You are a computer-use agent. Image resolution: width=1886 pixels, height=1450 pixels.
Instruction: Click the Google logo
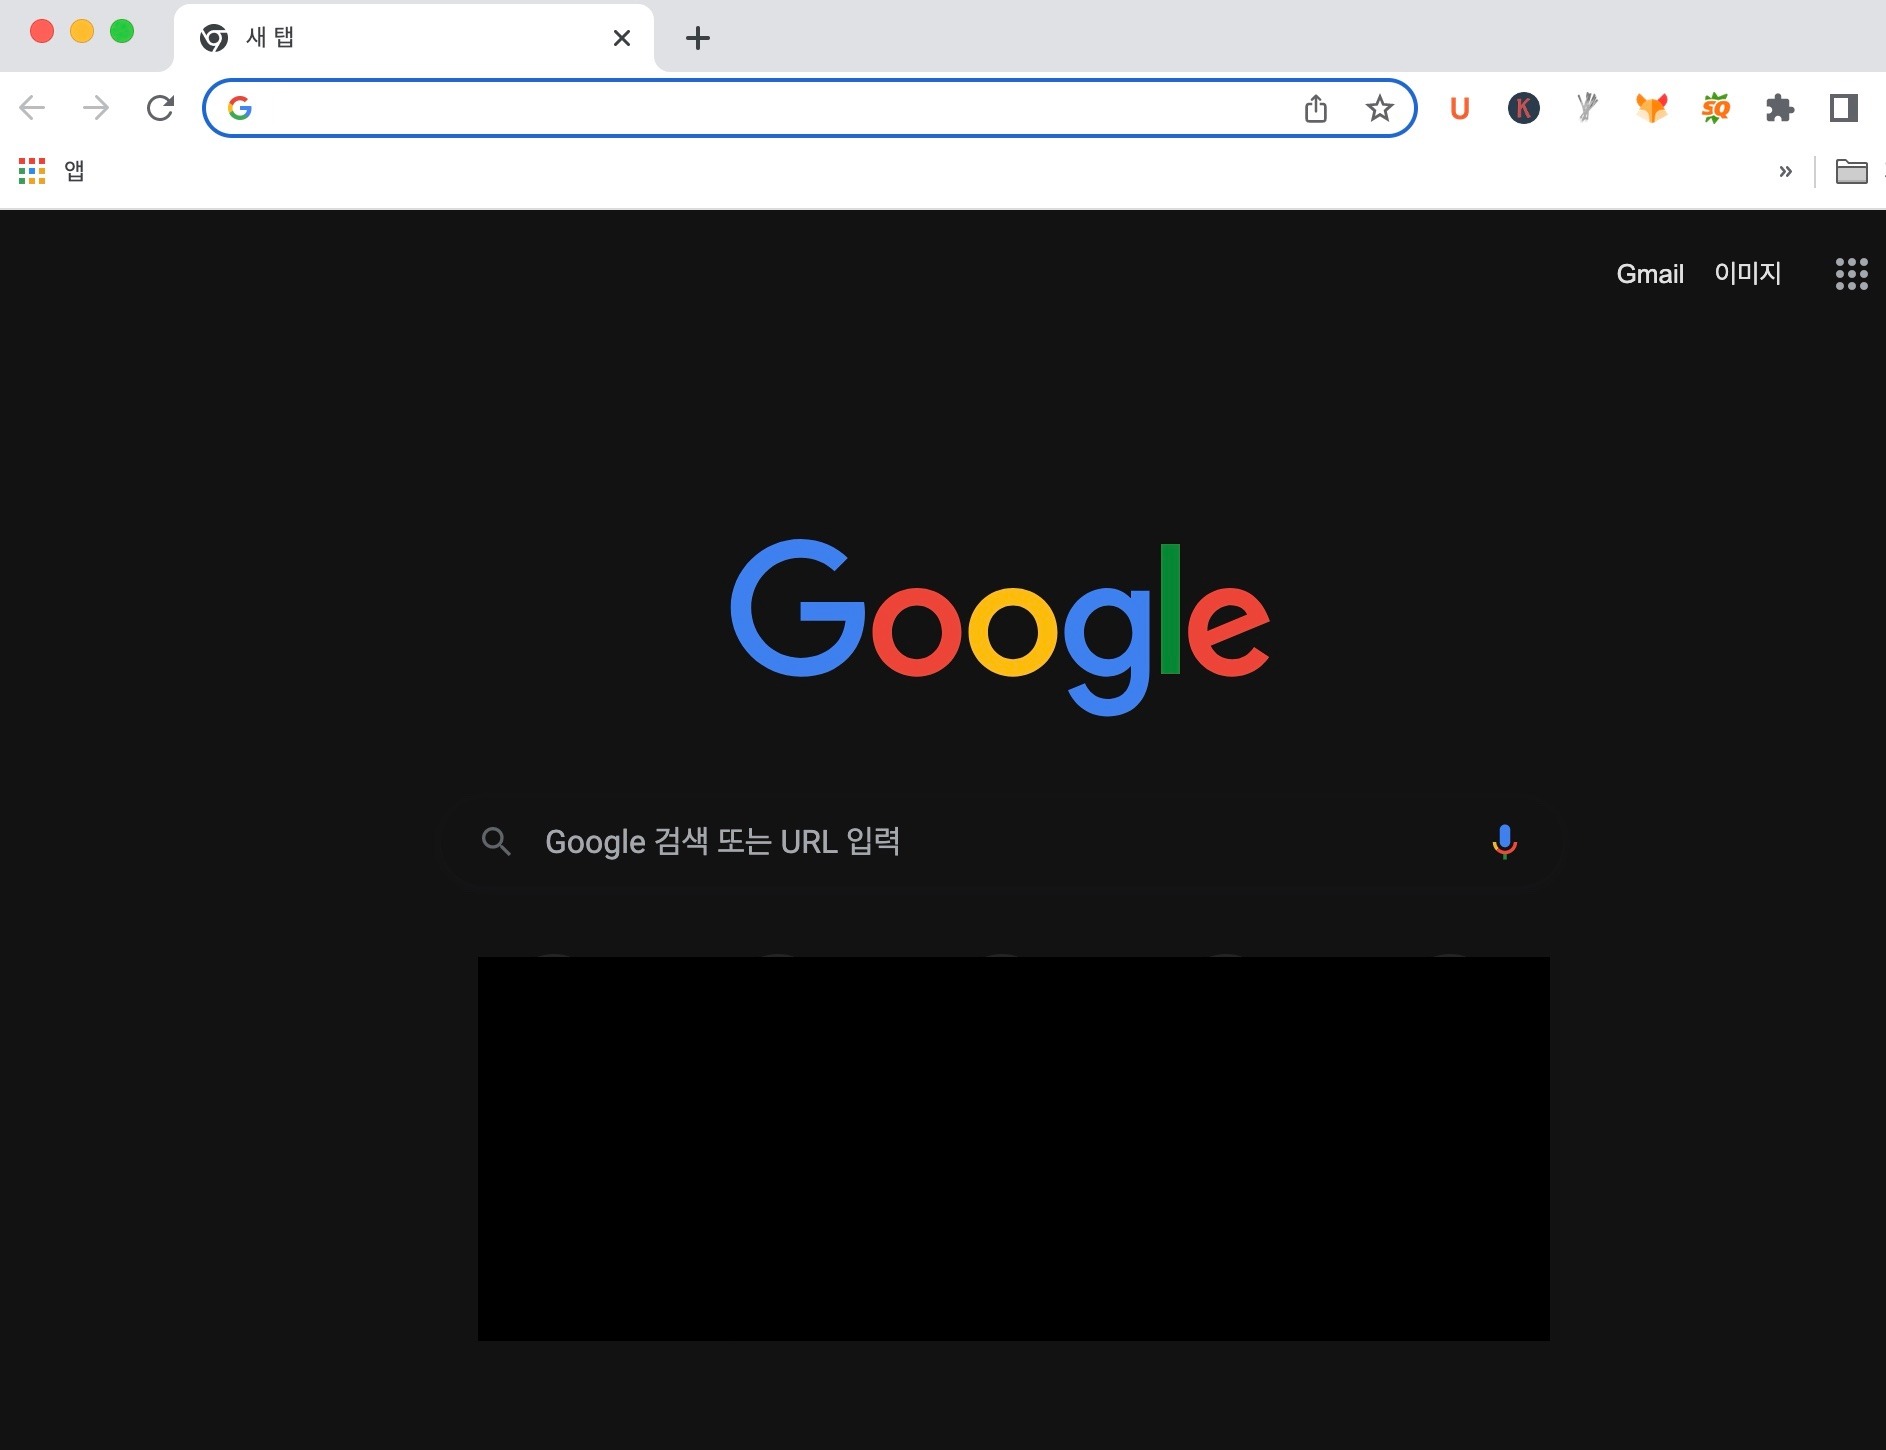(x=1000, y=627)
